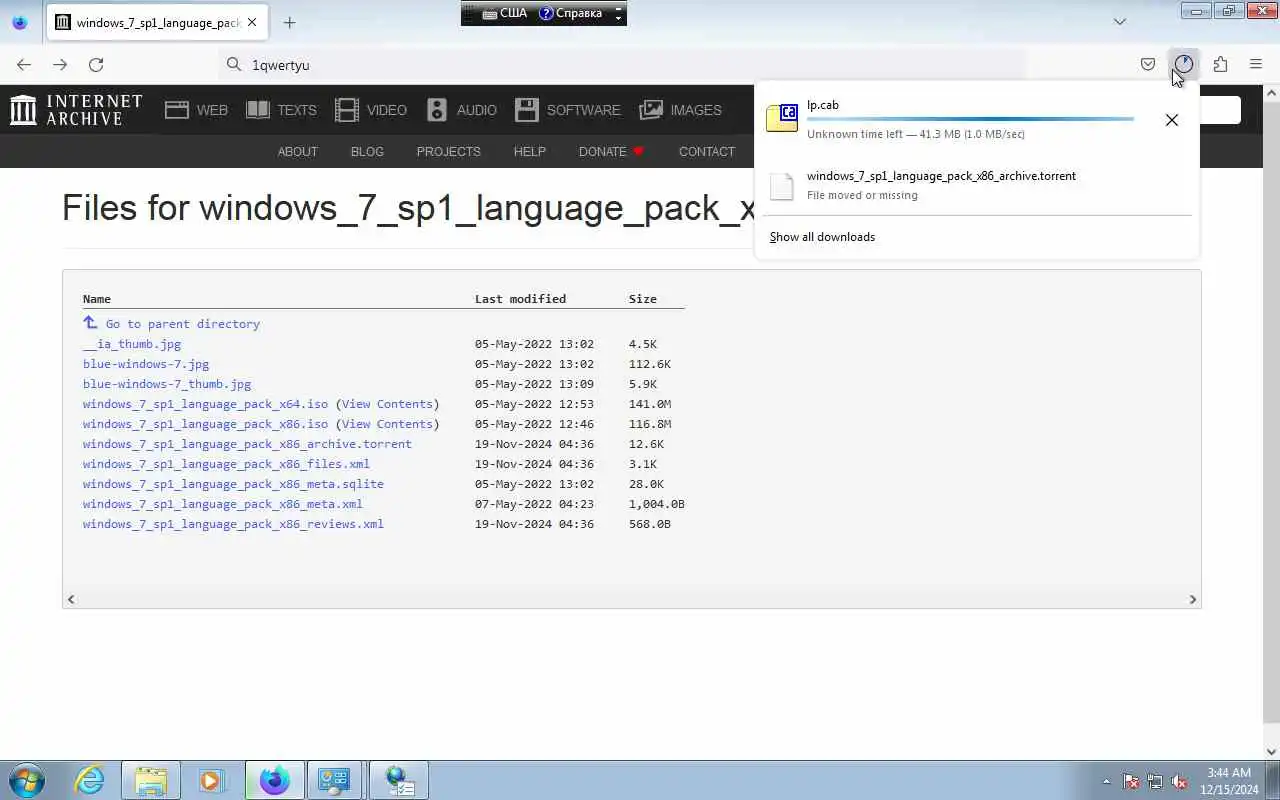
Task: Click the network tray icon
Action: tap(1155, 781)
